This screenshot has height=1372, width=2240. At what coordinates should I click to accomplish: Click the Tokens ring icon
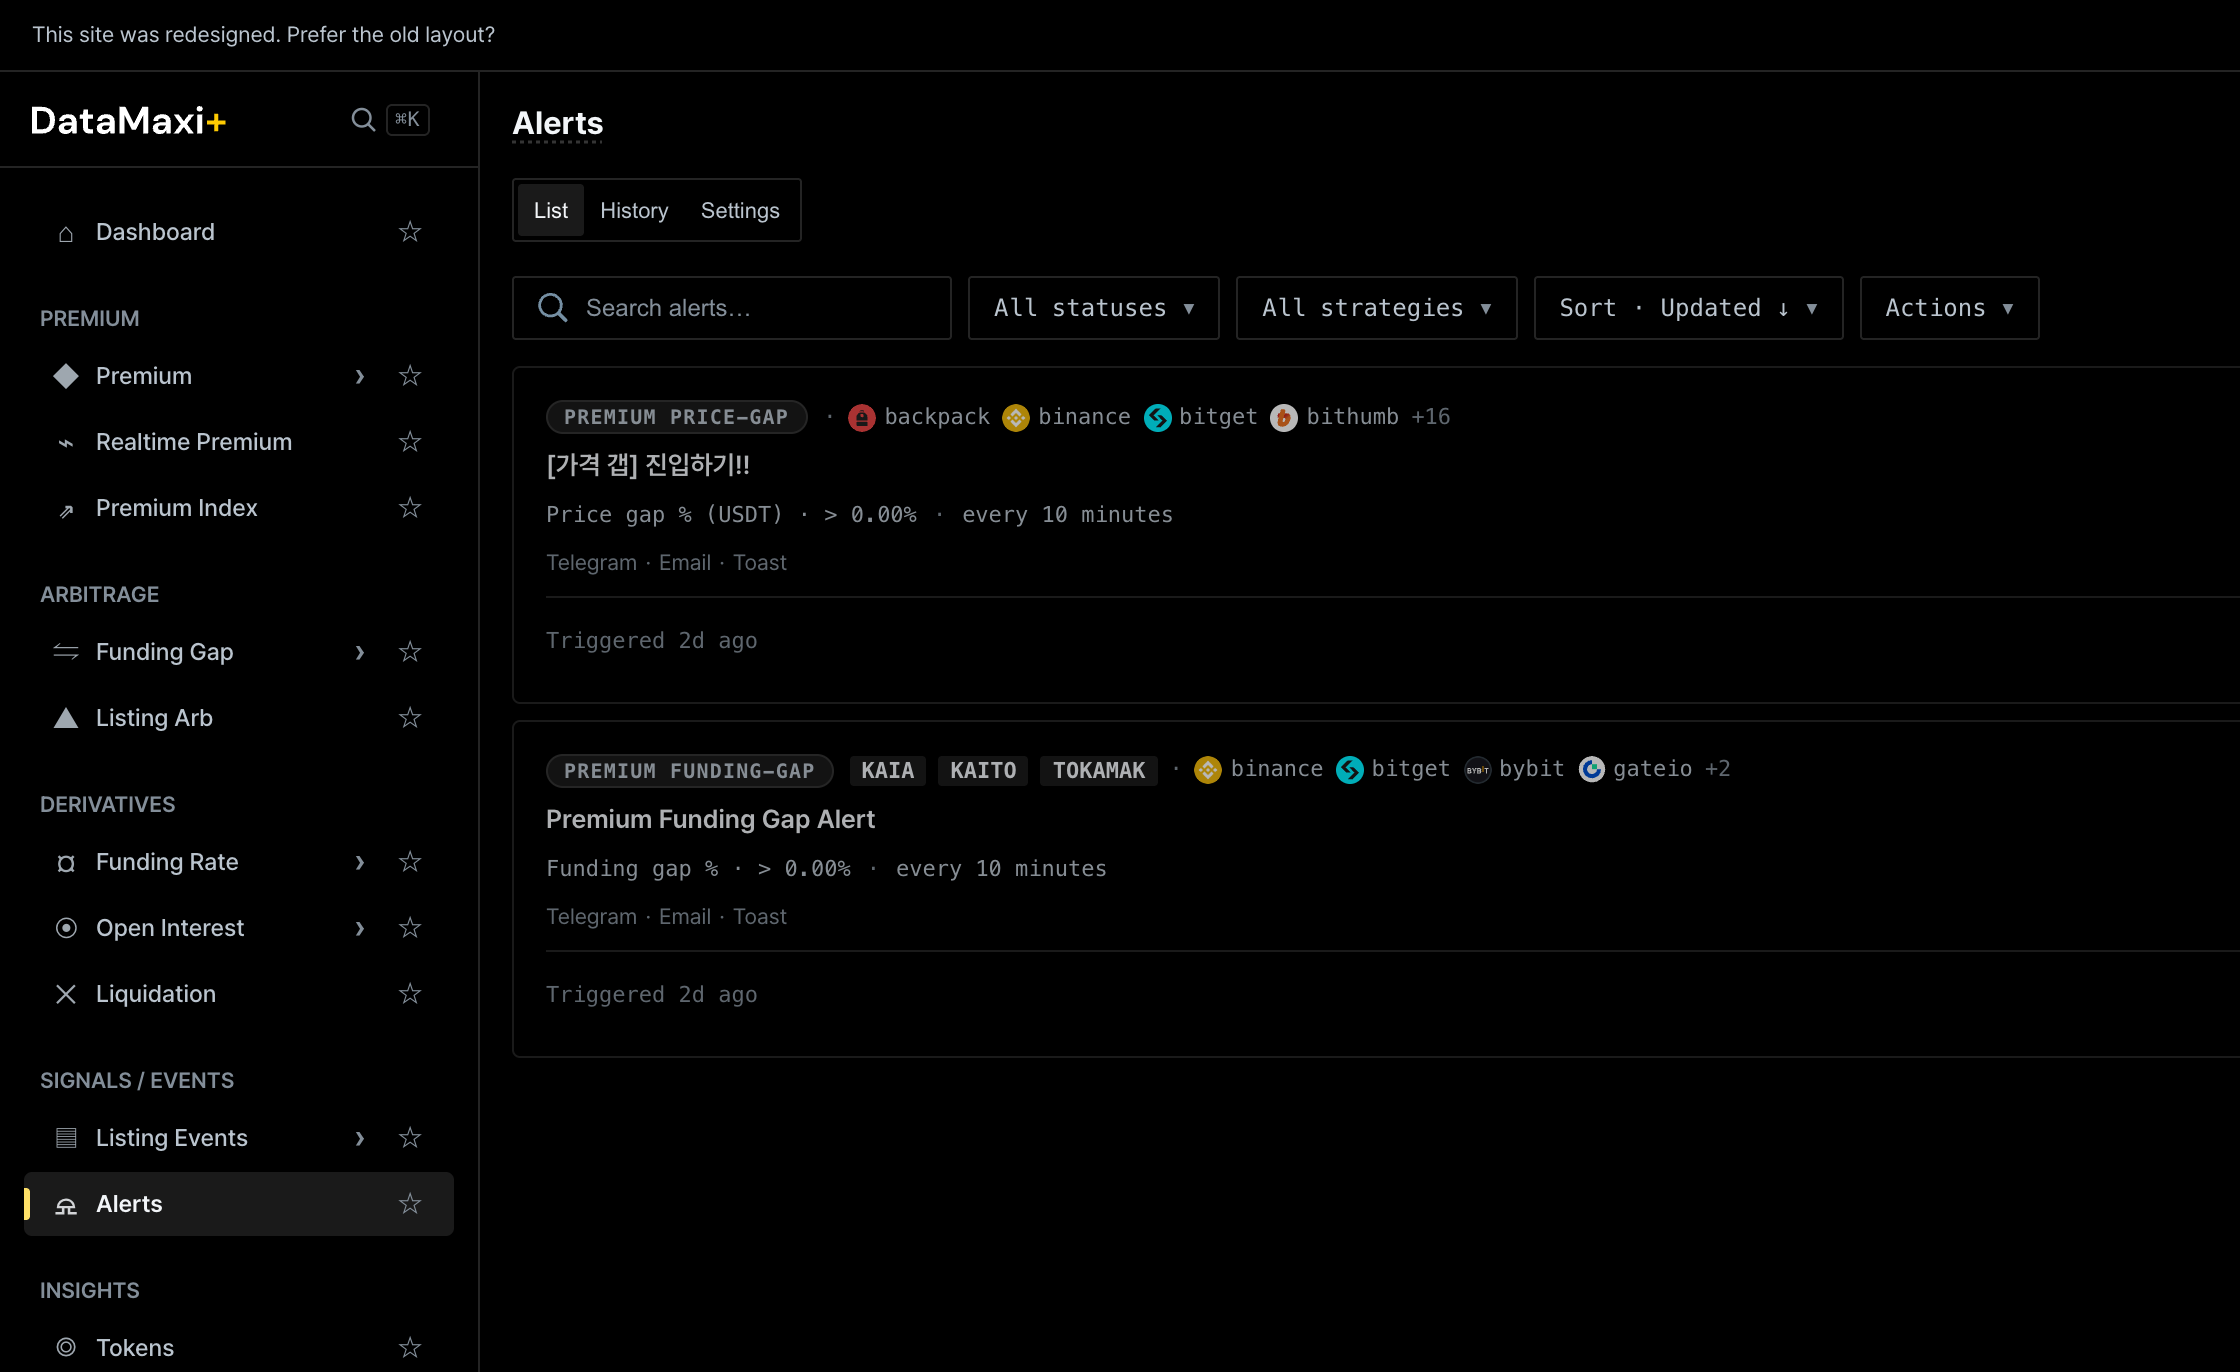coord(66,1347)
